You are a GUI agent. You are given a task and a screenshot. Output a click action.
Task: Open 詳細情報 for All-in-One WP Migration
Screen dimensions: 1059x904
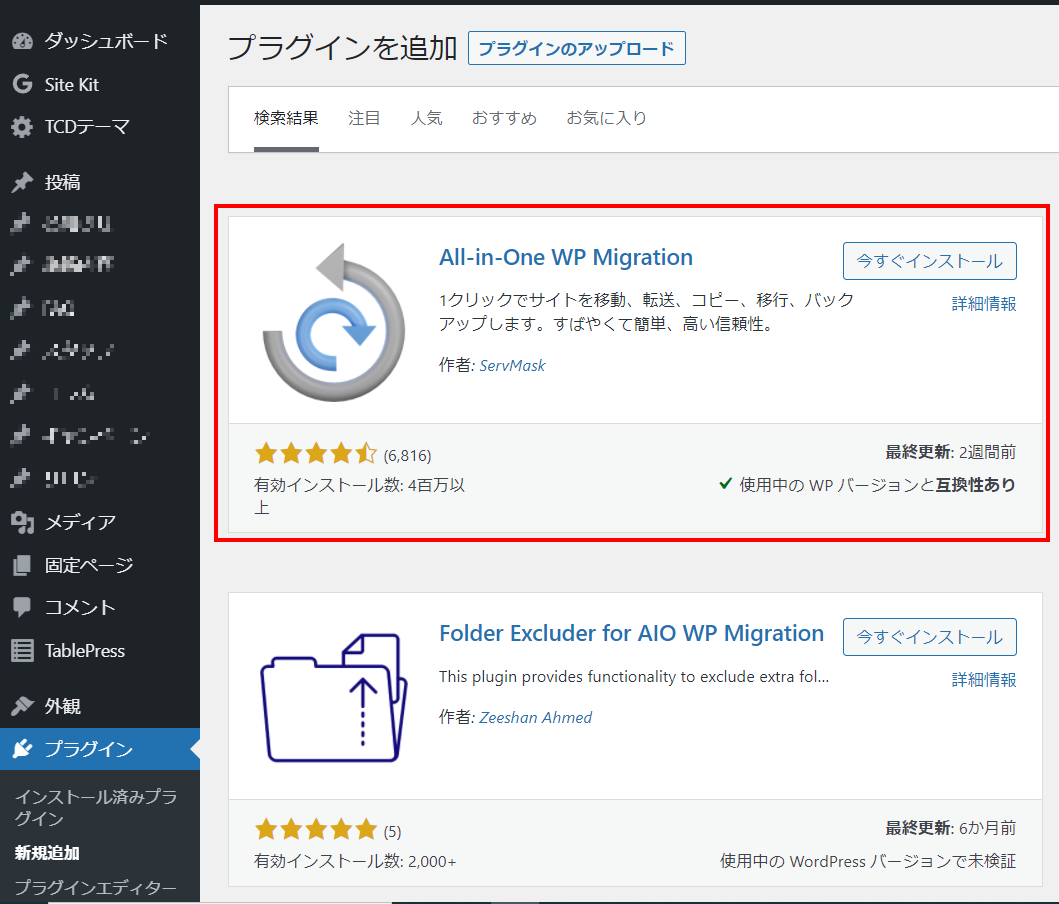[x=983, y=304]
